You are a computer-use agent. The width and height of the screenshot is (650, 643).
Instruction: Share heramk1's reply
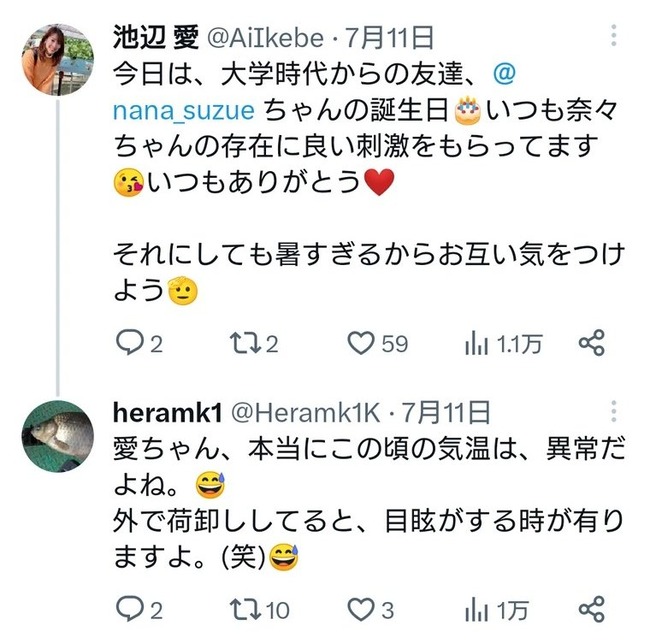(592, 609)
